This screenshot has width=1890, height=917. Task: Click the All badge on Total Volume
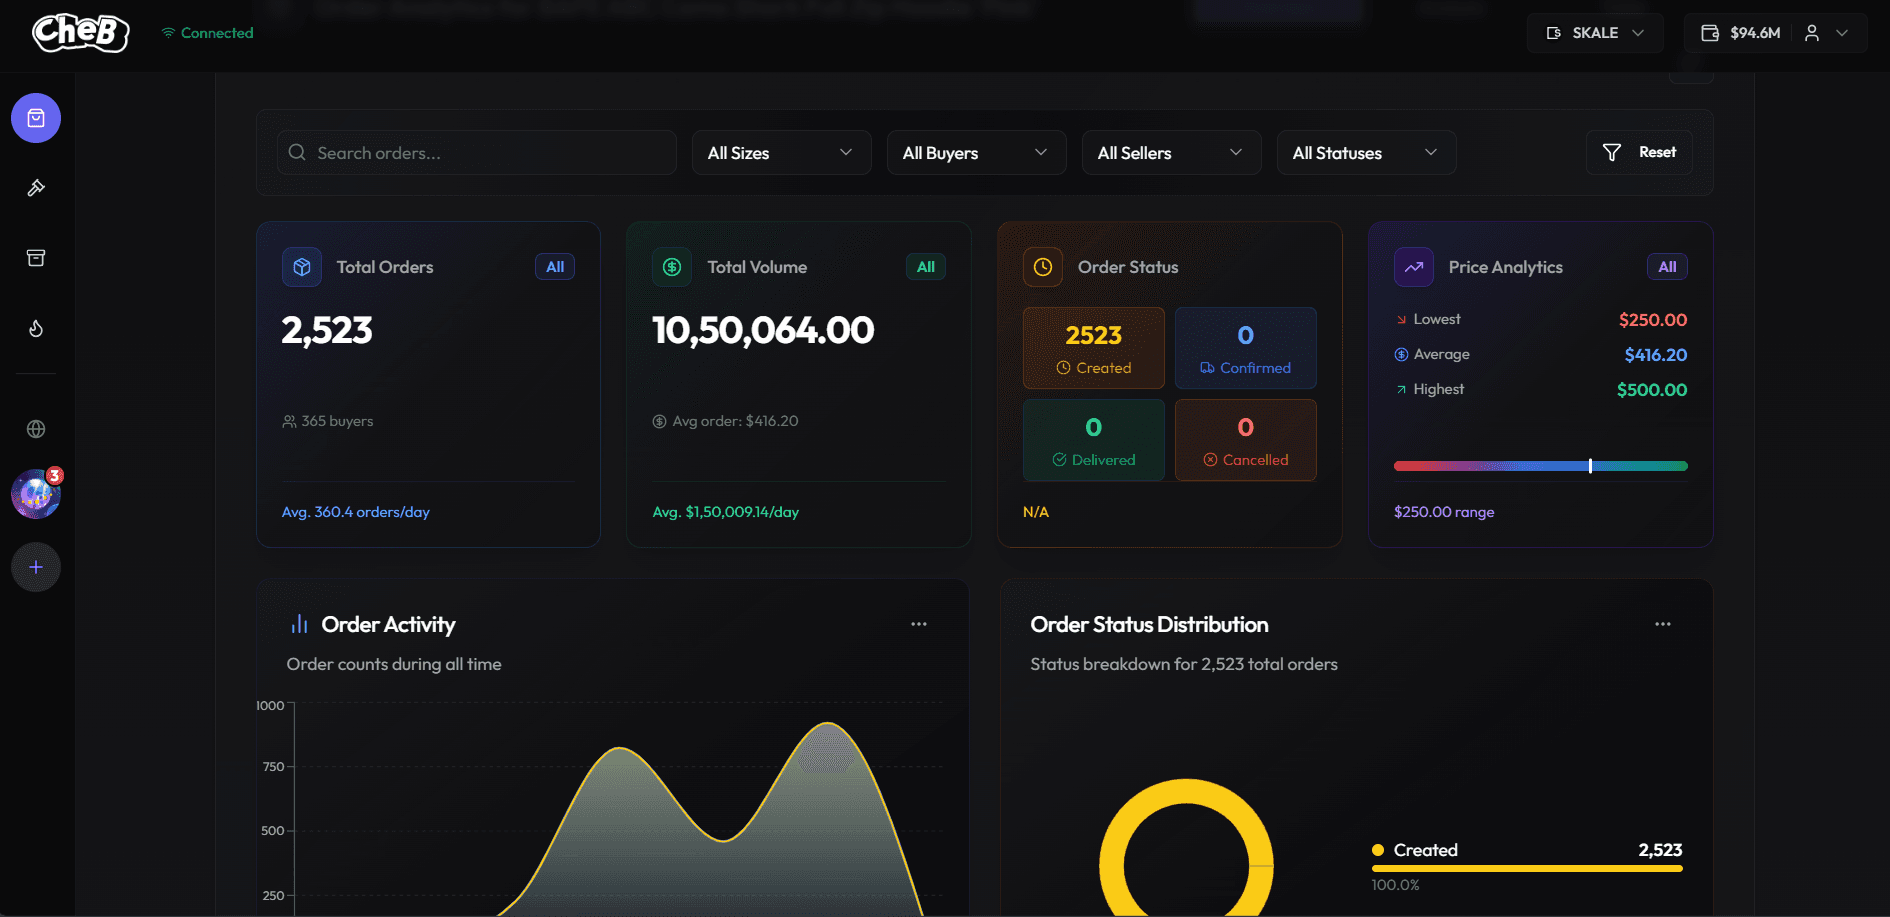click(926, 267)
